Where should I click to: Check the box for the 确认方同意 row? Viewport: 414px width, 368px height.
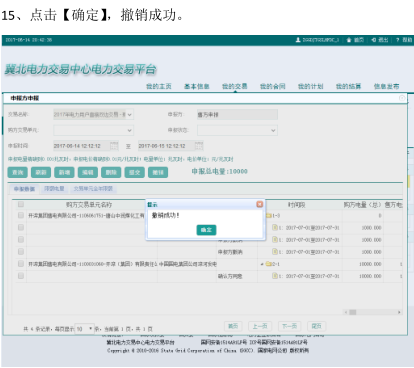coord(21,276)
